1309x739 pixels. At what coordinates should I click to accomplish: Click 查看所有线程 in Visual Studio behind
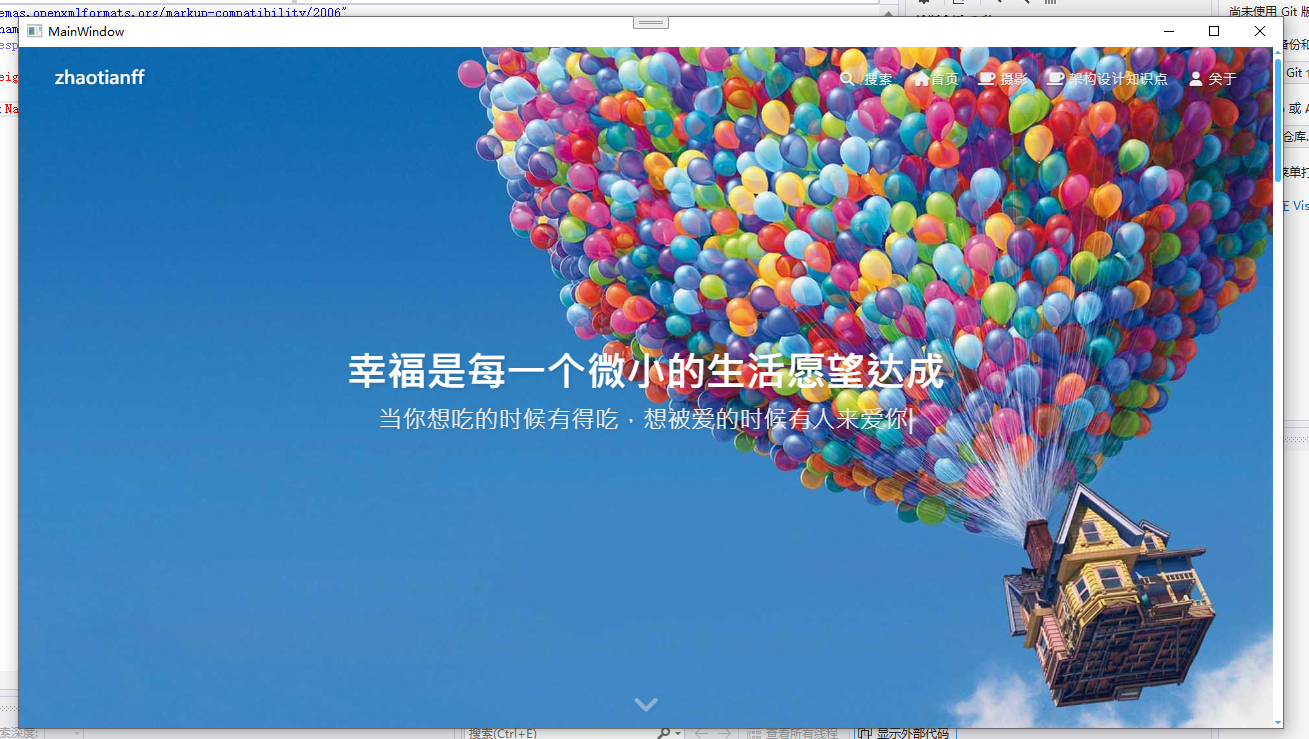(792, 733)
